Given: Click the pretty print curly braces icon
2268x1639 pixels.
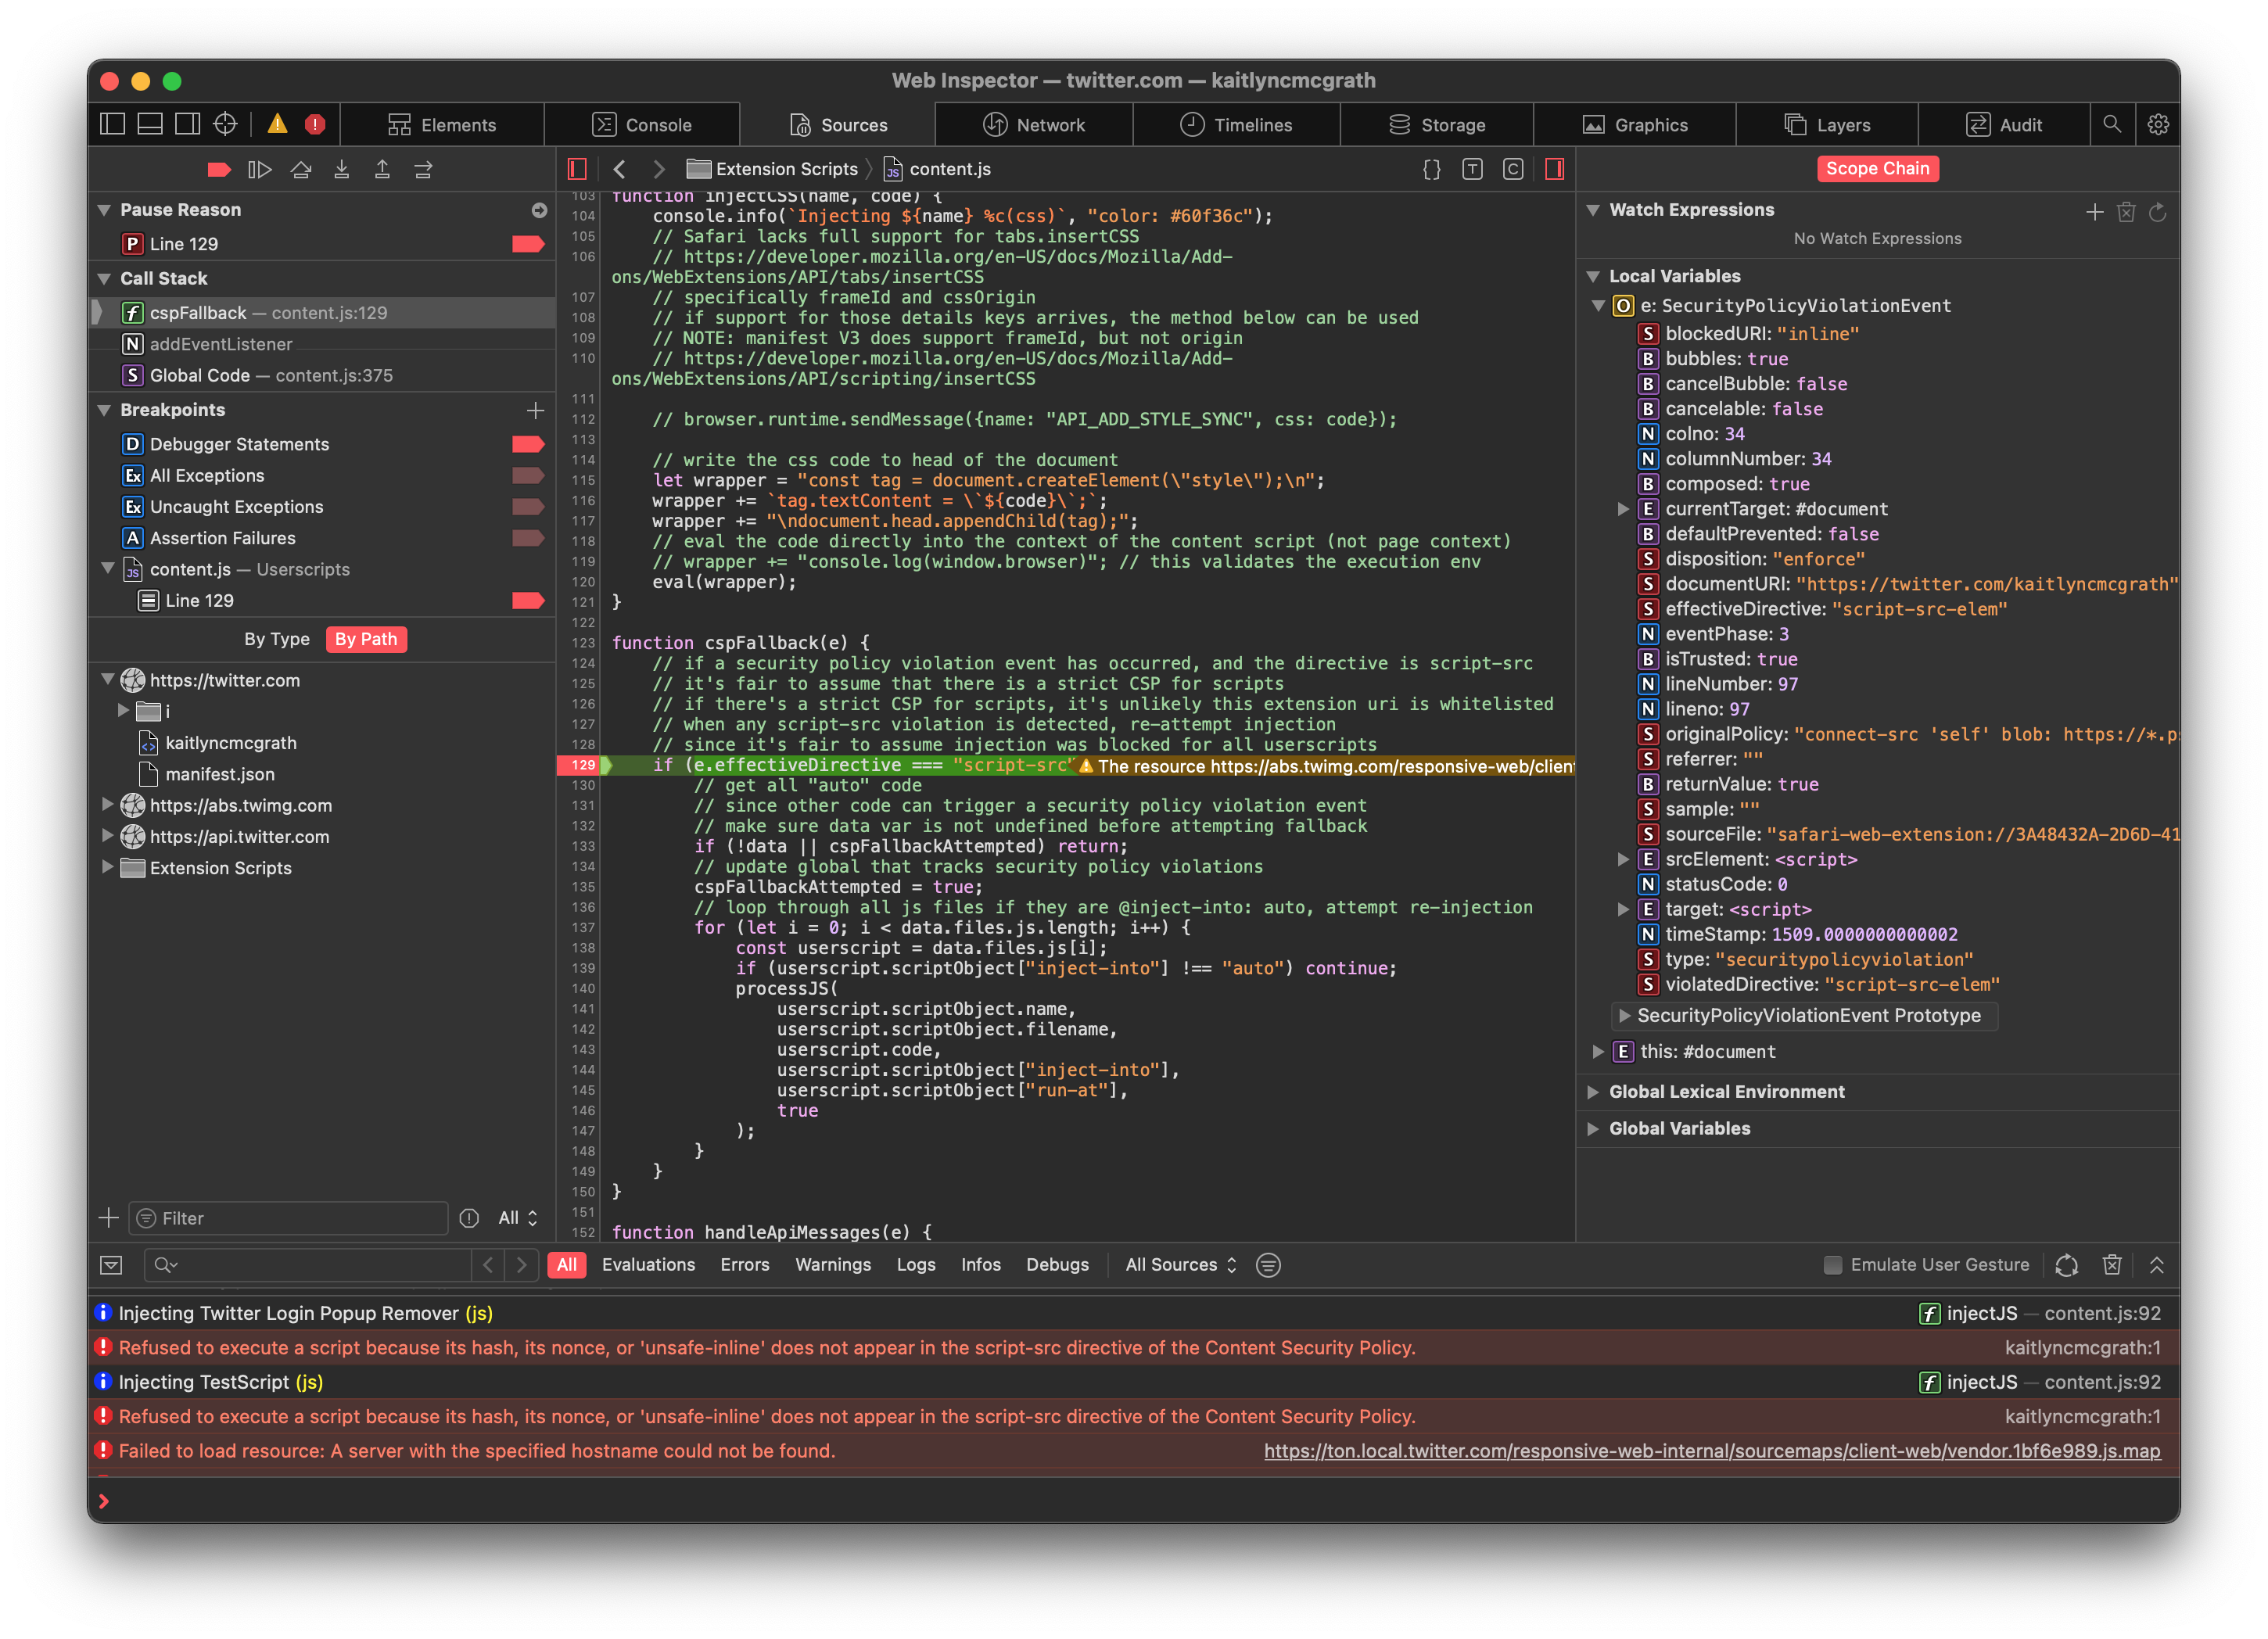Looking at the screenshot, I should tap(1431, 169).
